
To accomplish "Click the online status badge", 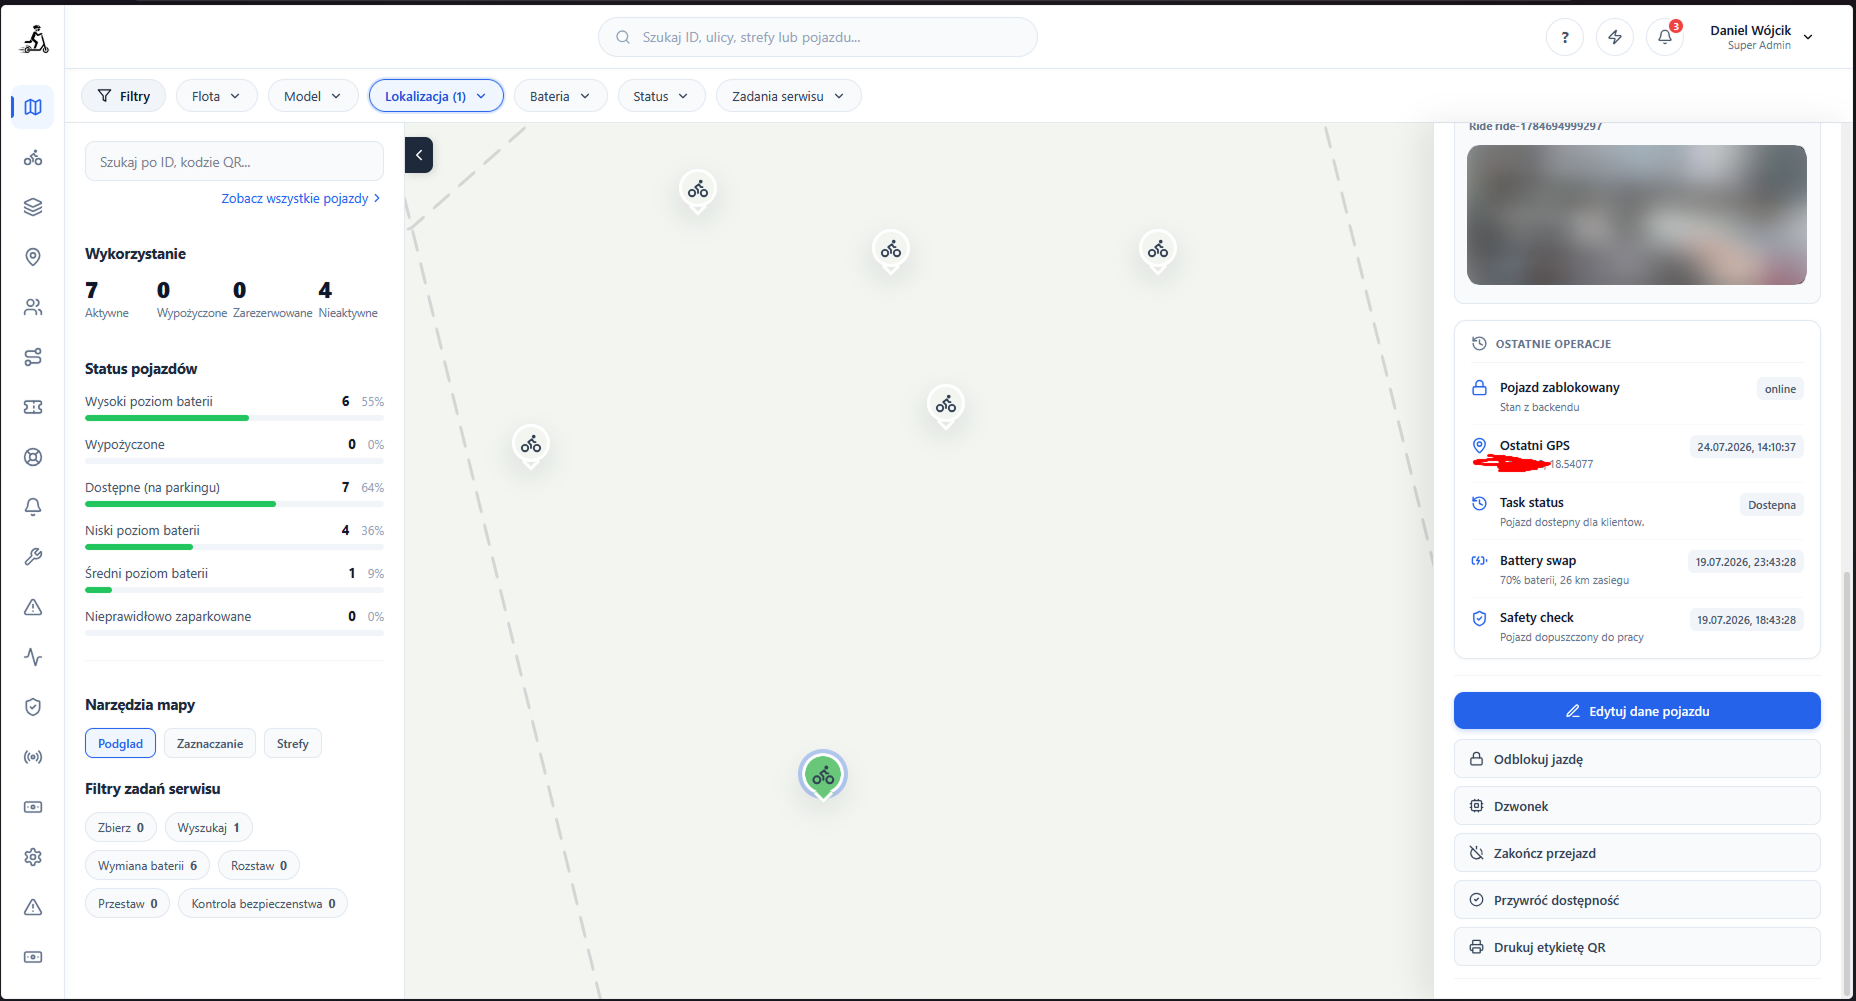I will pos(1780,389).
